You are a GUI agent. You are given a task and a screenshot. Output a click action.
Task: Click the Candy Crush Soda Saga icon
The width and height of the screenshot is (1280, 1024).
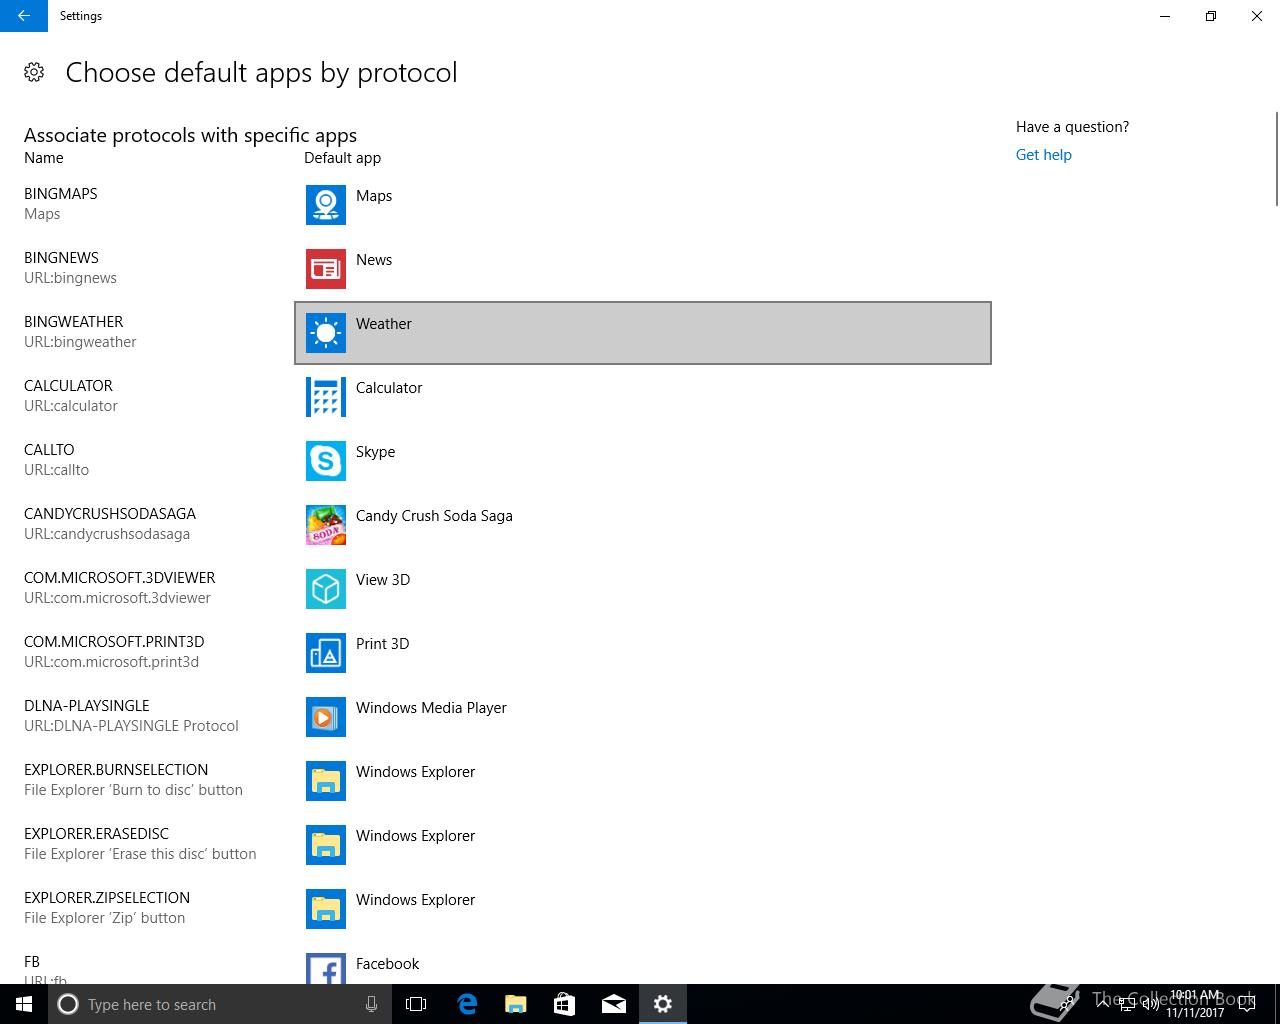(x=326, y=525)
